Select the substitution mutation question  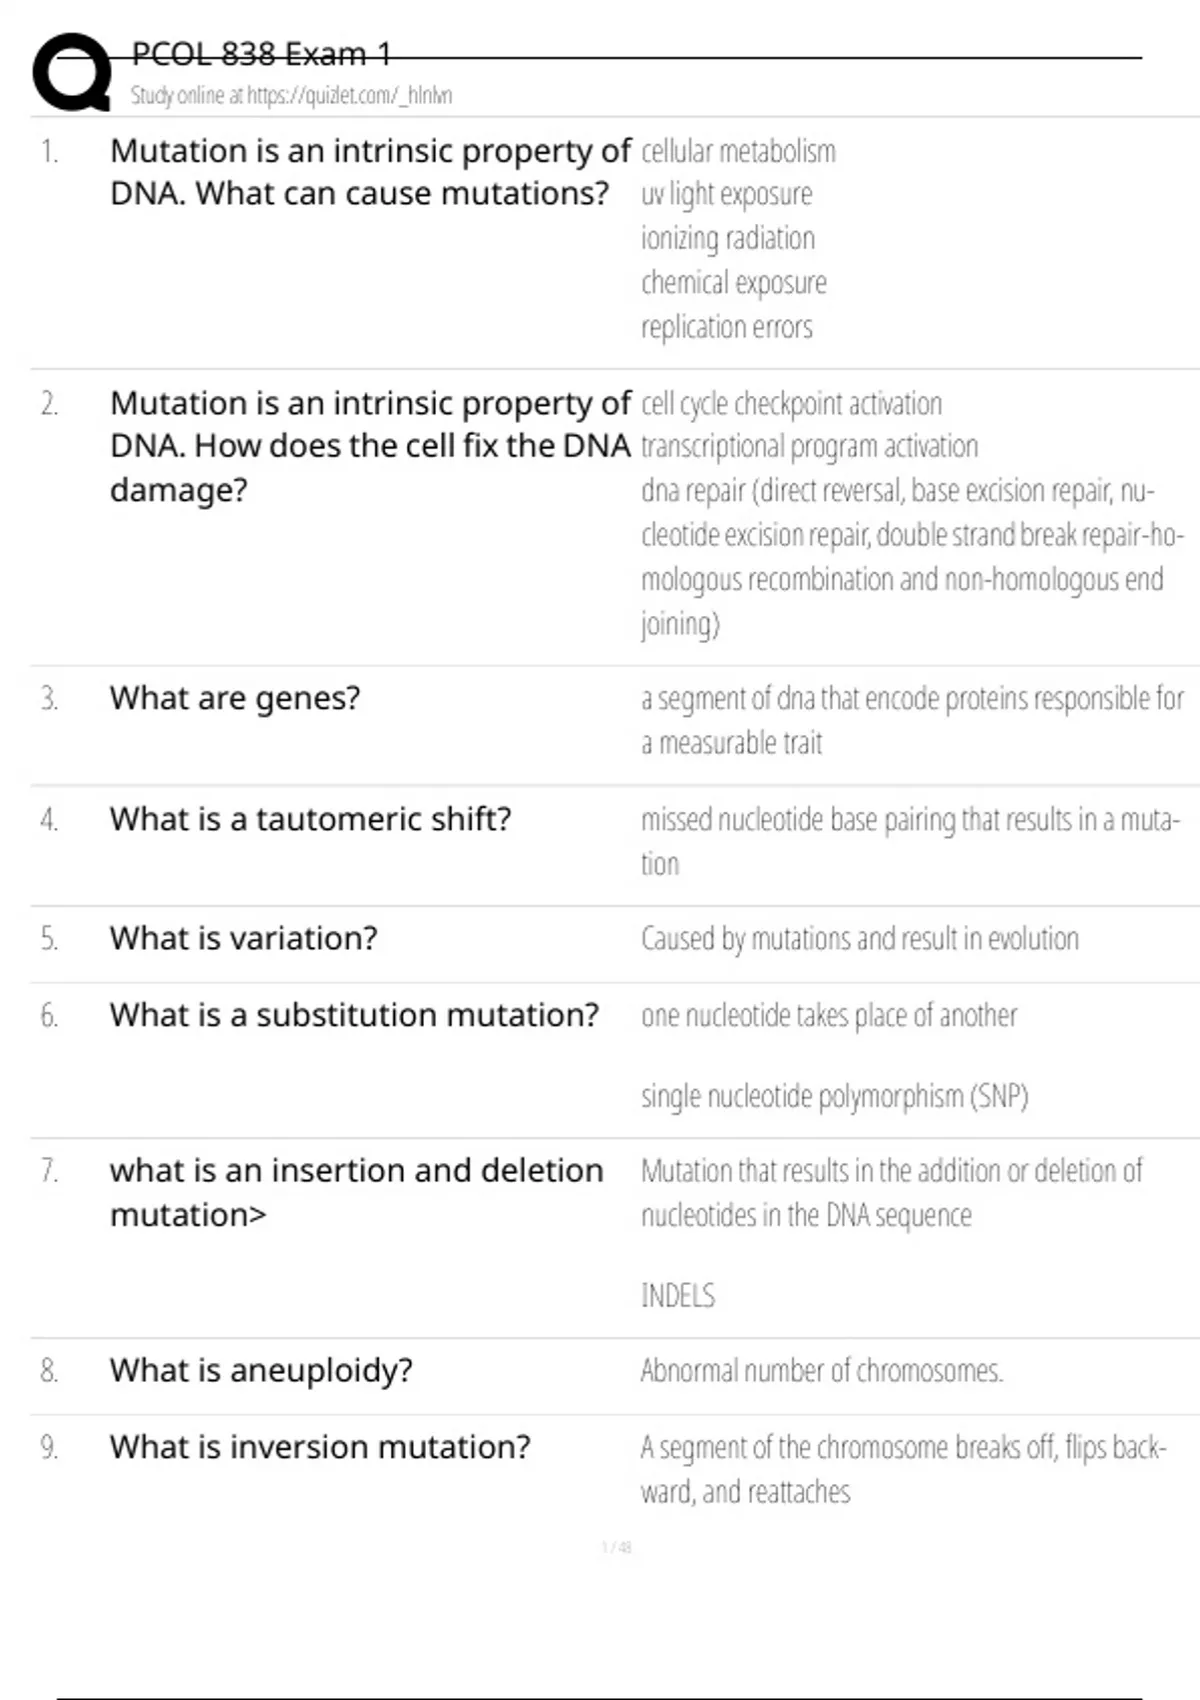coord(354,1015)
